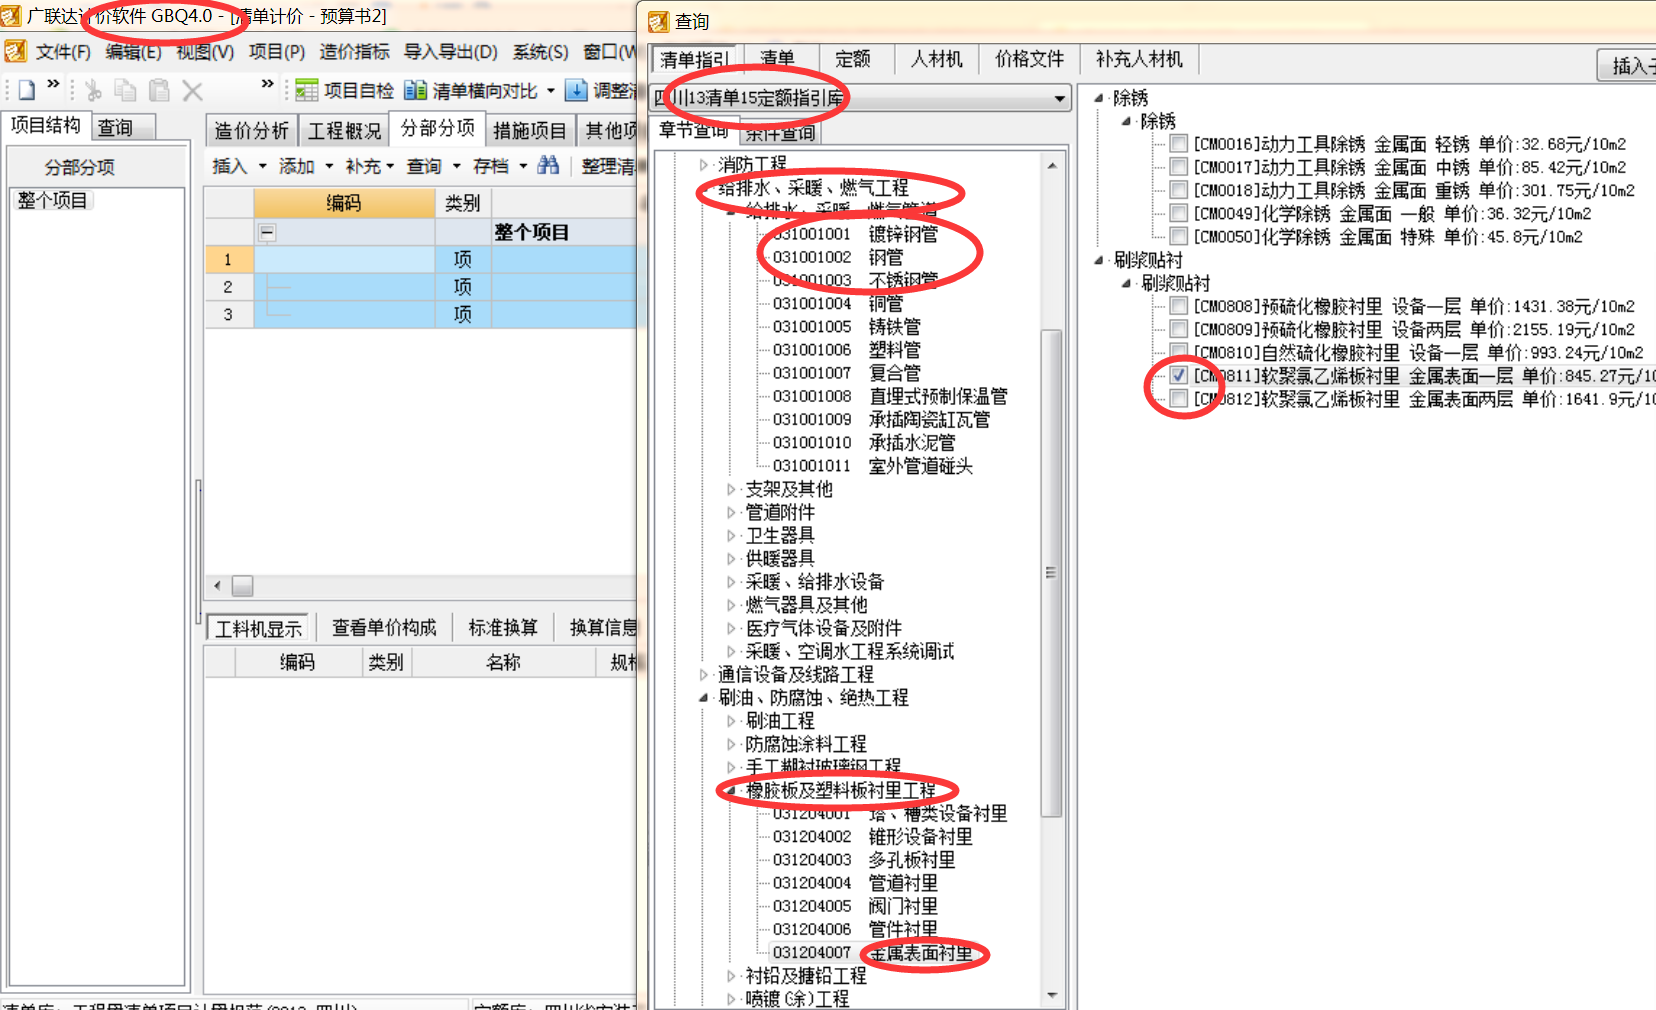This screenshot has width=1656, height=1010.
Task: Open the 造价分析 tab
Action: (251, 131)
